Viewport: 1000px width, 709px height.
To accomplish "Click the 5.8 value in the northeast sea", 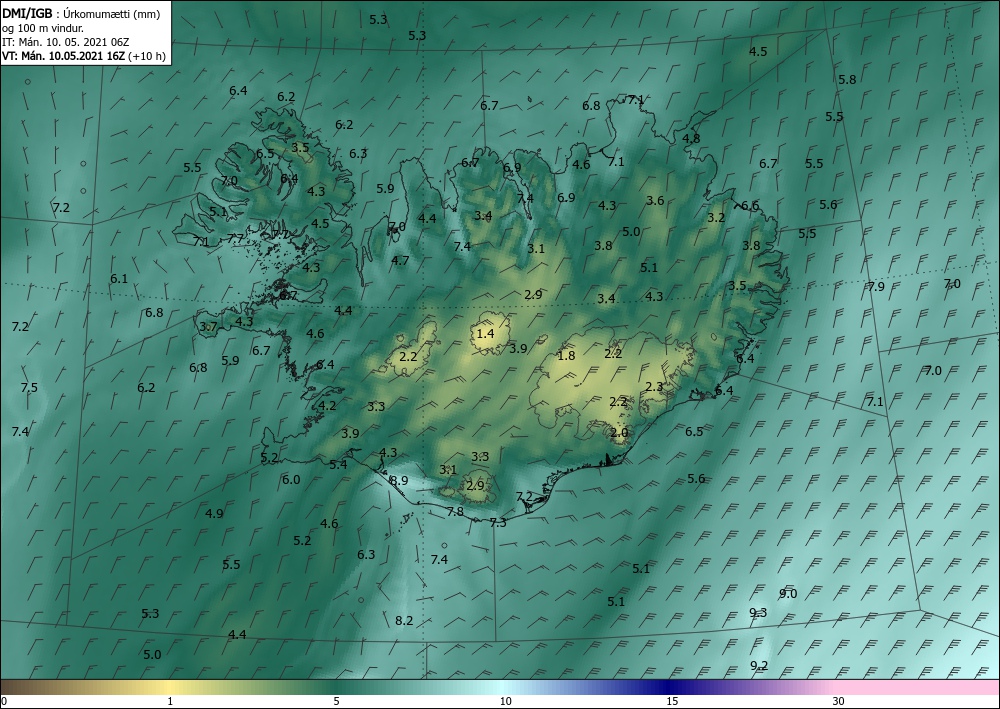I will [x=848, y=80].
